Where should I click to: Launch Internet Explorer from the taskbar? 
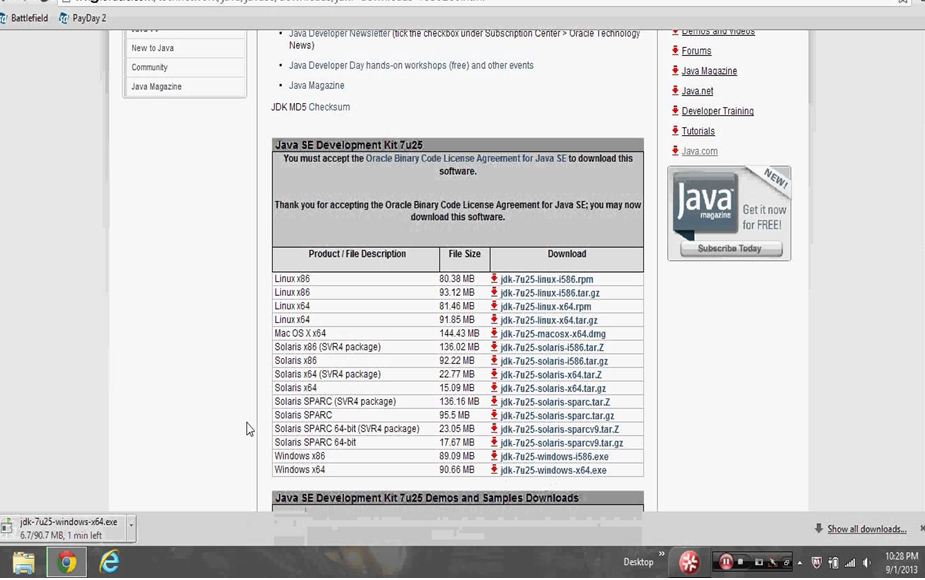pos(110,562)
